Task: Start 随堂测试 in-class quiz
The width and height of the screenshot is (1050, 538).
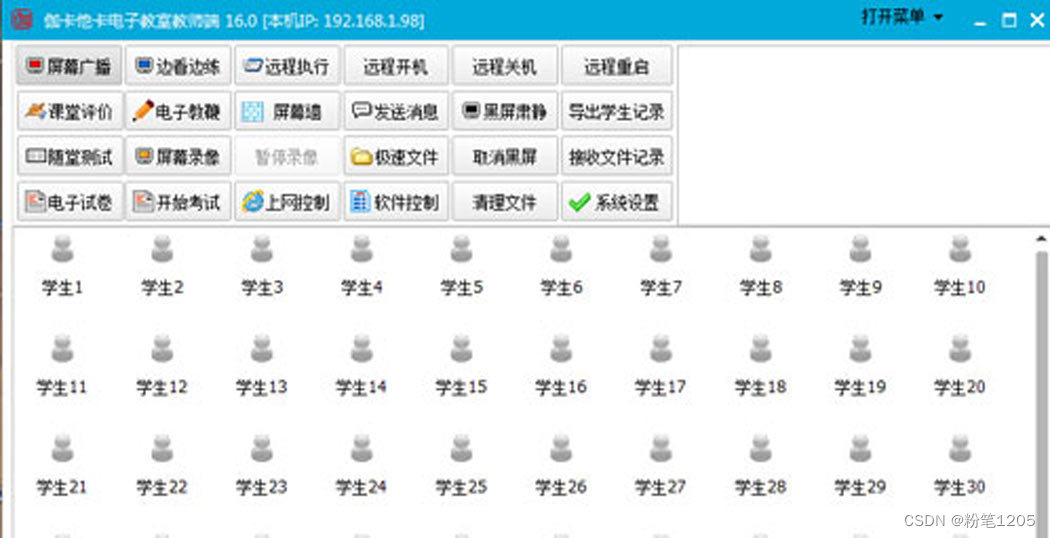Action: 70,156
